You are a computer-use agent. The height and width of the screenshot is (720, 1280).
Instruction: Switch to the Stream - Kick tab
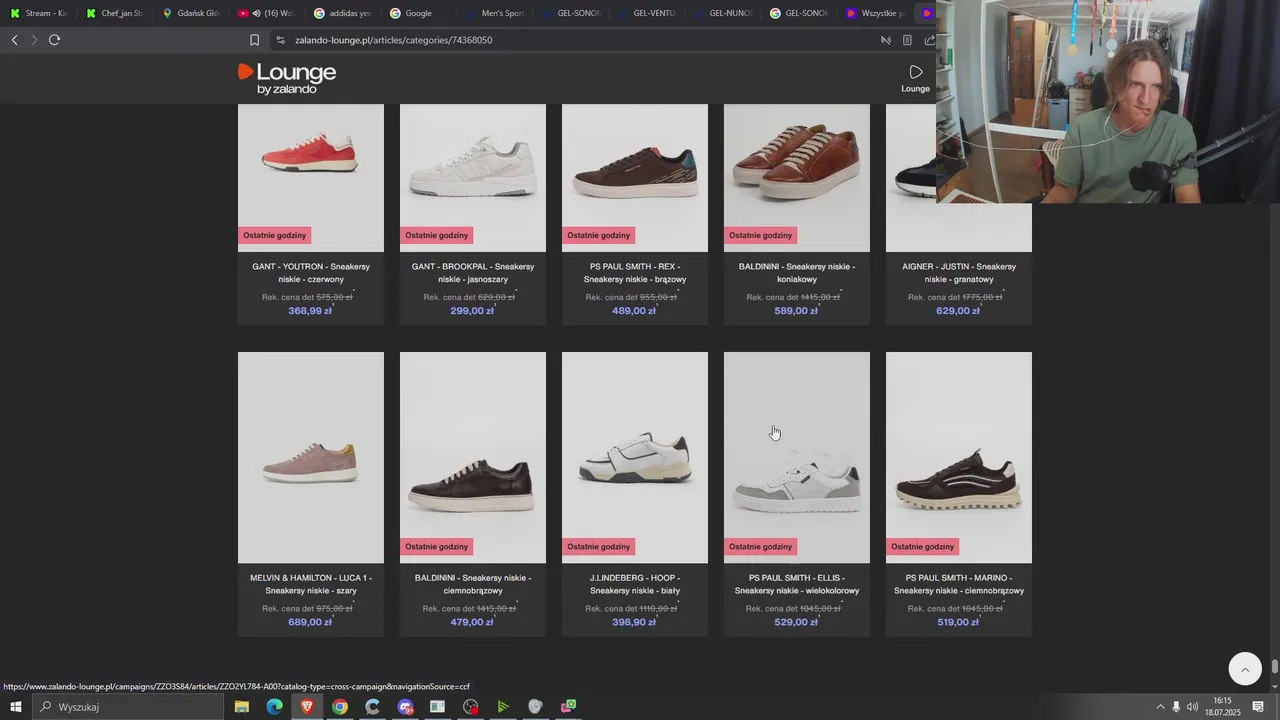click(x=38, y=13)
